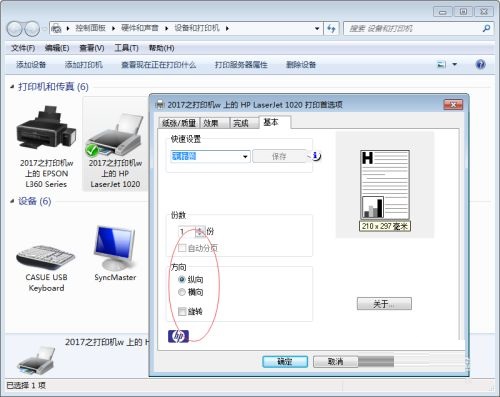Open the address bar history dropdown
The height and width of the screenshot is (397, 500).
[317, 29]
